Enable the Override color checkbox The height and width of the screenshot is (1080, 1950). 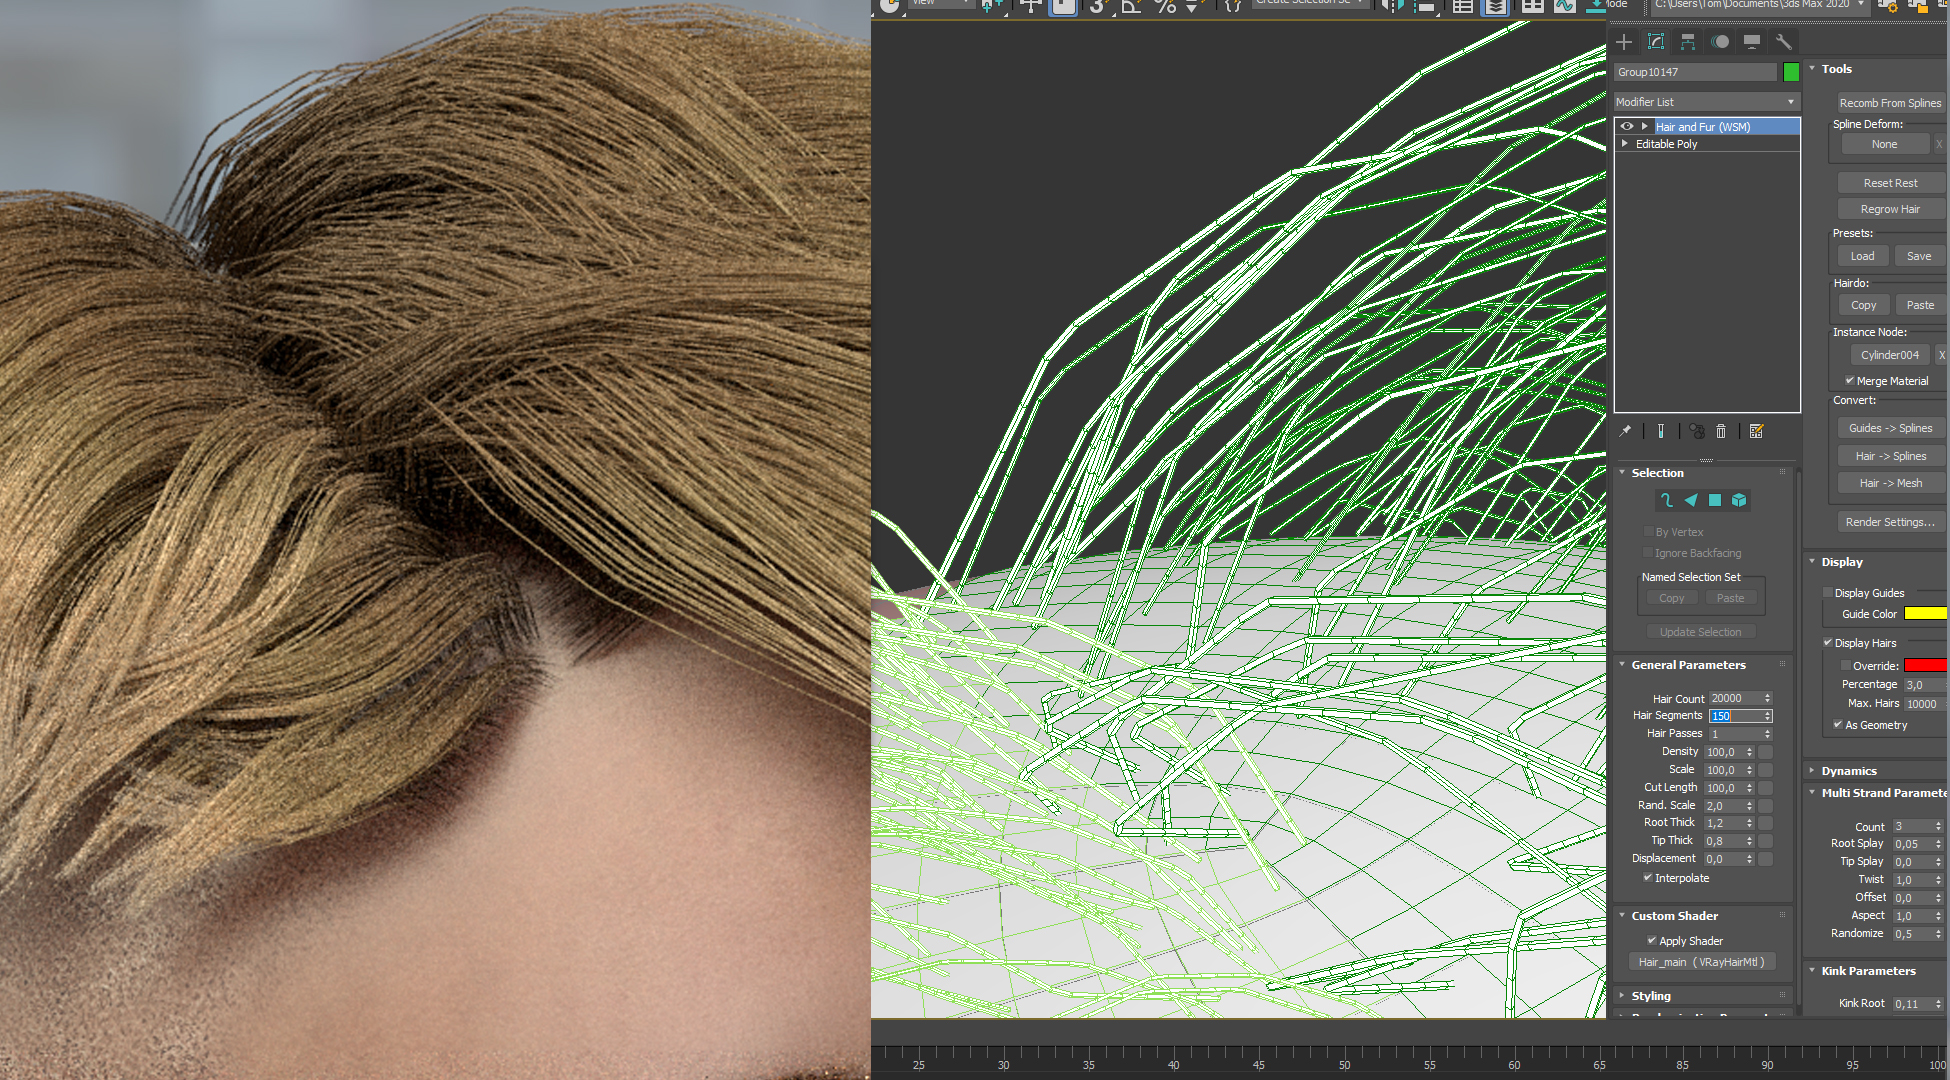(1846, 665)
